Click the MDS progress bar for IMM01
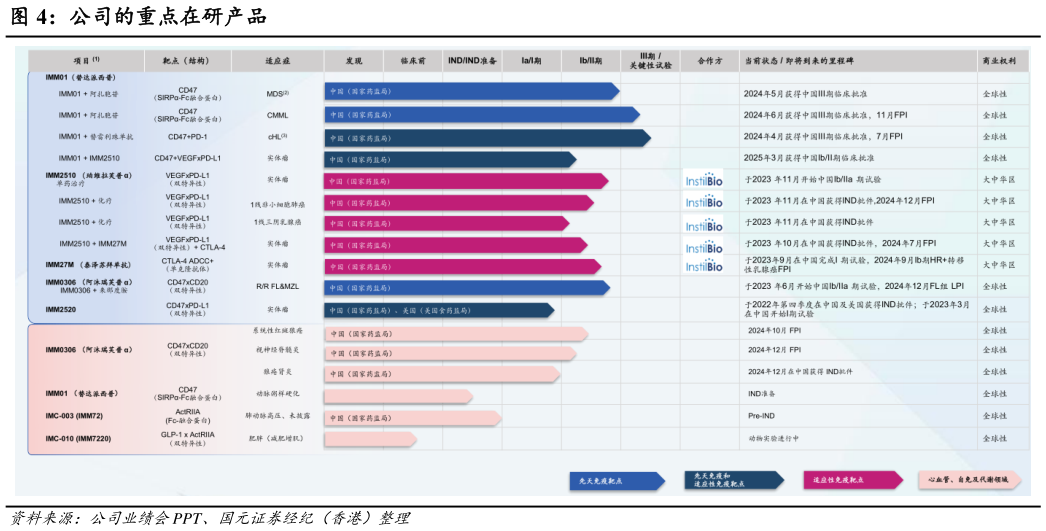Image resolution: width=1046 pixels, height=531 pixels. (470, 92)
